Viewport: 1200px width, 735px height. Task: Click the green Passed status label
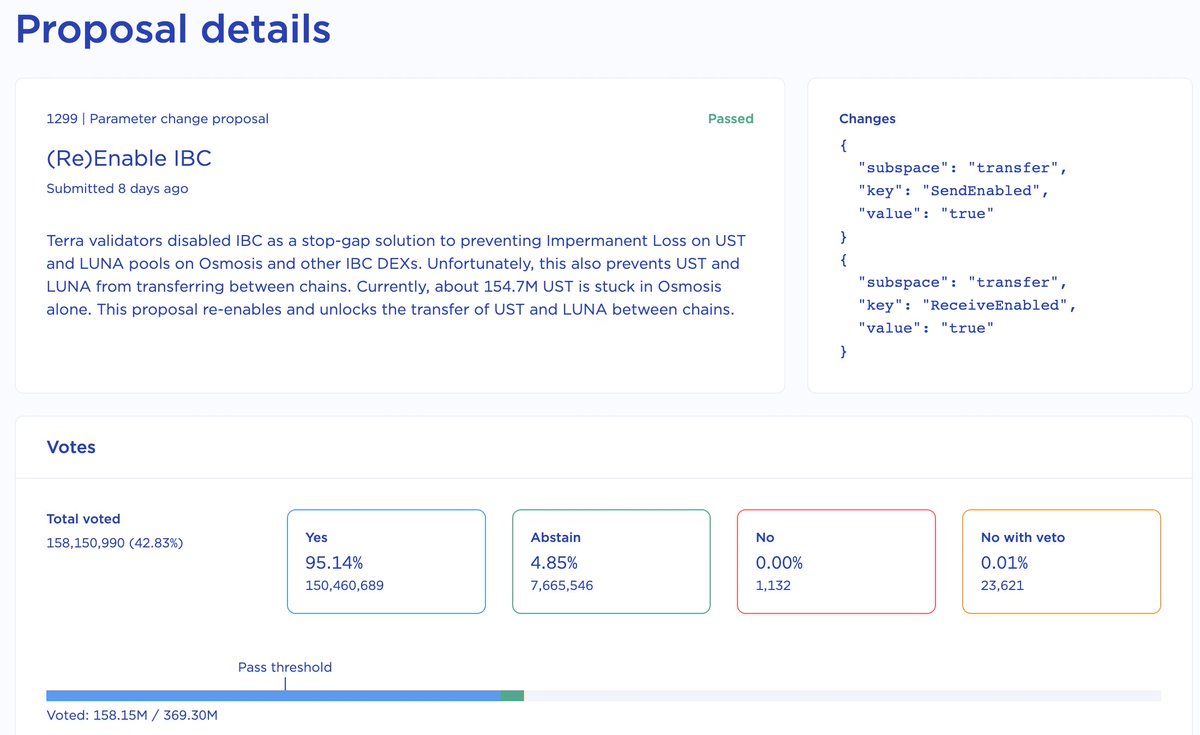tap(731, 118)
